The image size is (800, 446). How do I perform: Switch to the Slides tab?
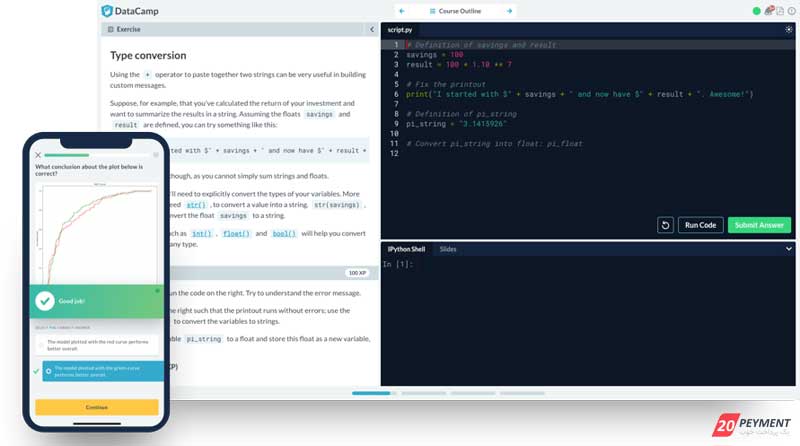[448, 249]
